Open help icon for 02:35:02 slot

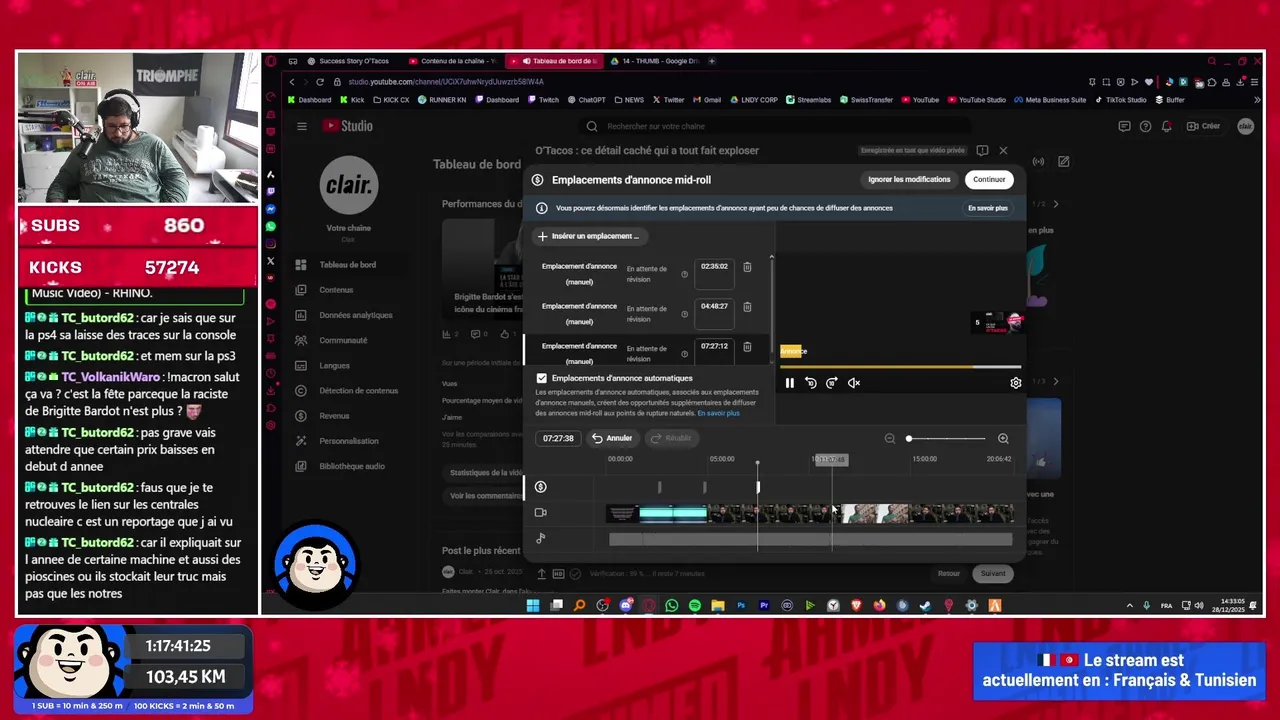(685, 274)
